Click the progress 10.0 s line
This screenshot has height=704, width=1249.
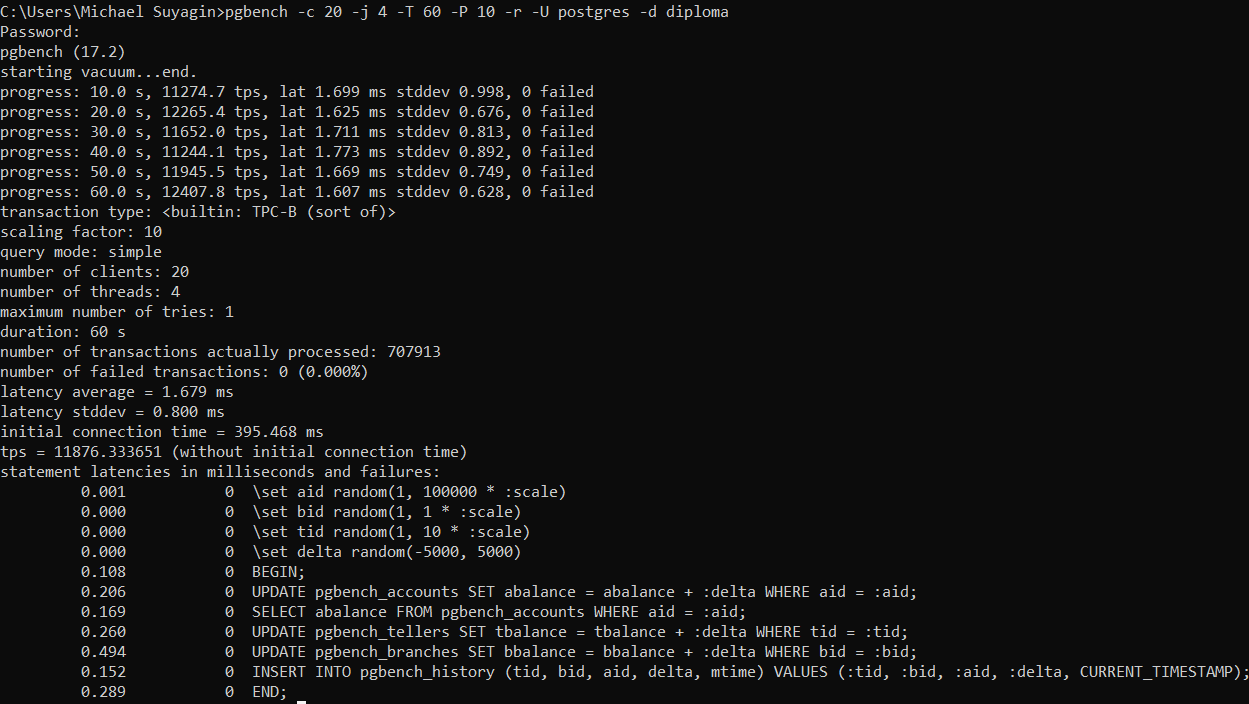pos(296,91)
